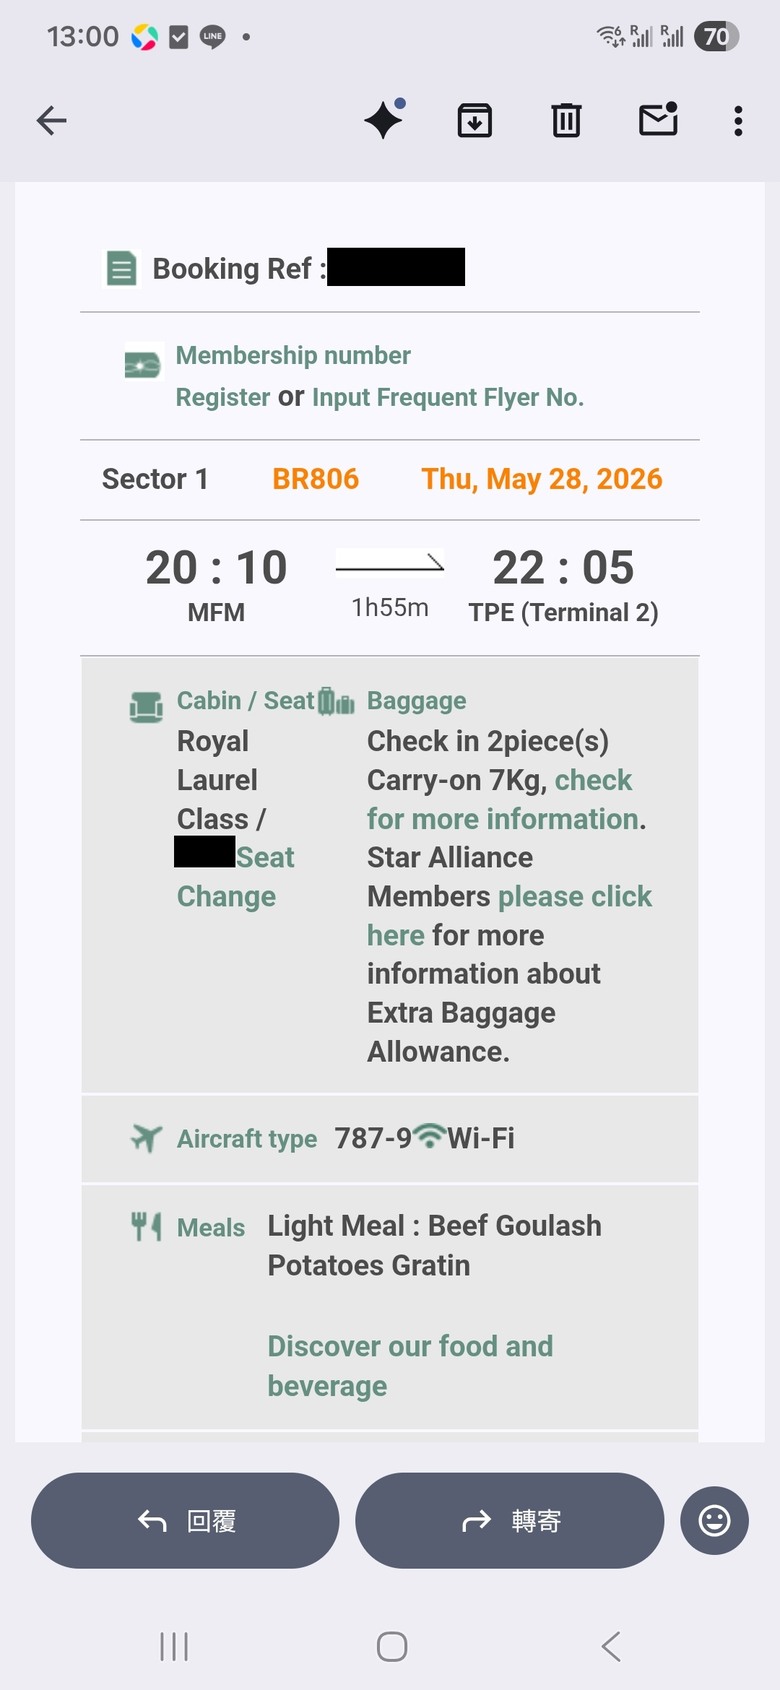Open the Input Frequent Flyer No. link
Image resolution: width=780 pixels, height=1690 pixels.
pyautogui.click(x=448, y=397)
